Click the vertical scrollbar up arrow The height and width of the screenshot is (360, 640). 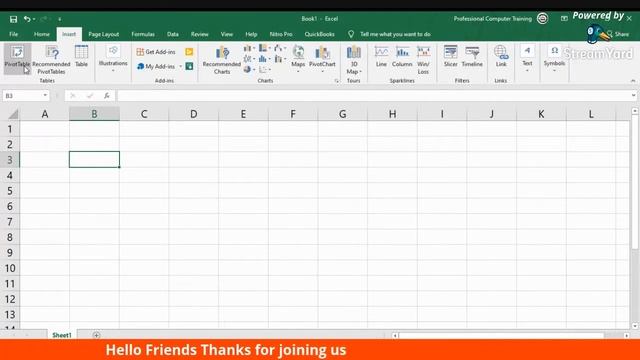635,111
